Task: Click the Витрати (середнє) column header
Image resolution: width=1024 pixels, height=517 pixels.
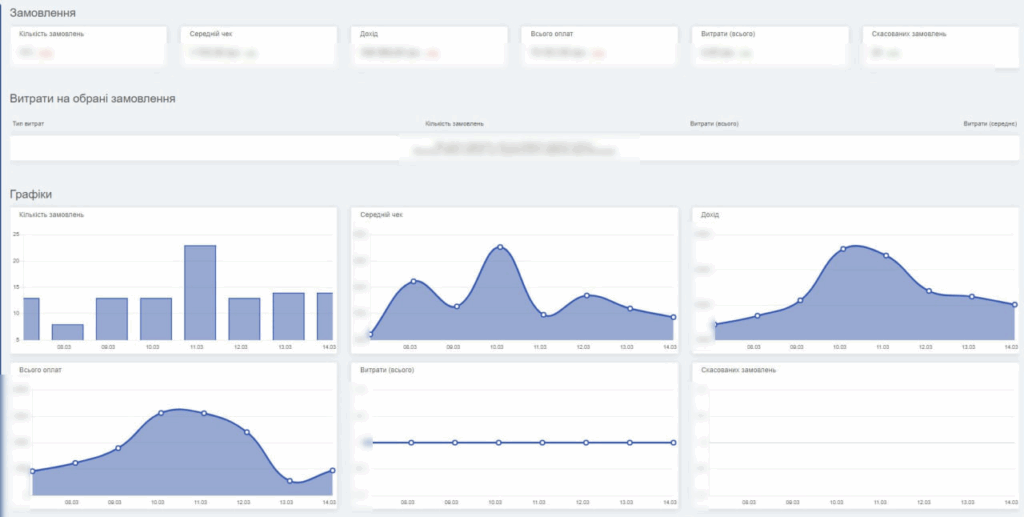Action: tap(990, 124)
